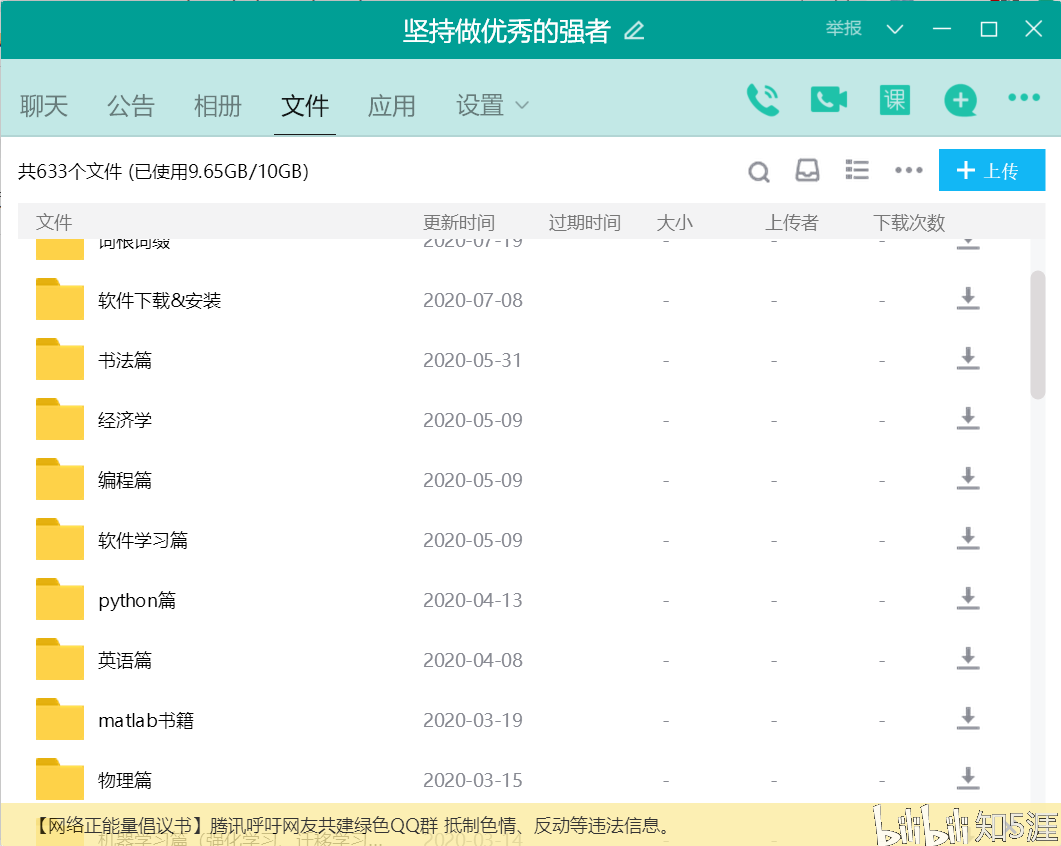Sort by 下载次数 column header

tap(909, 223)
